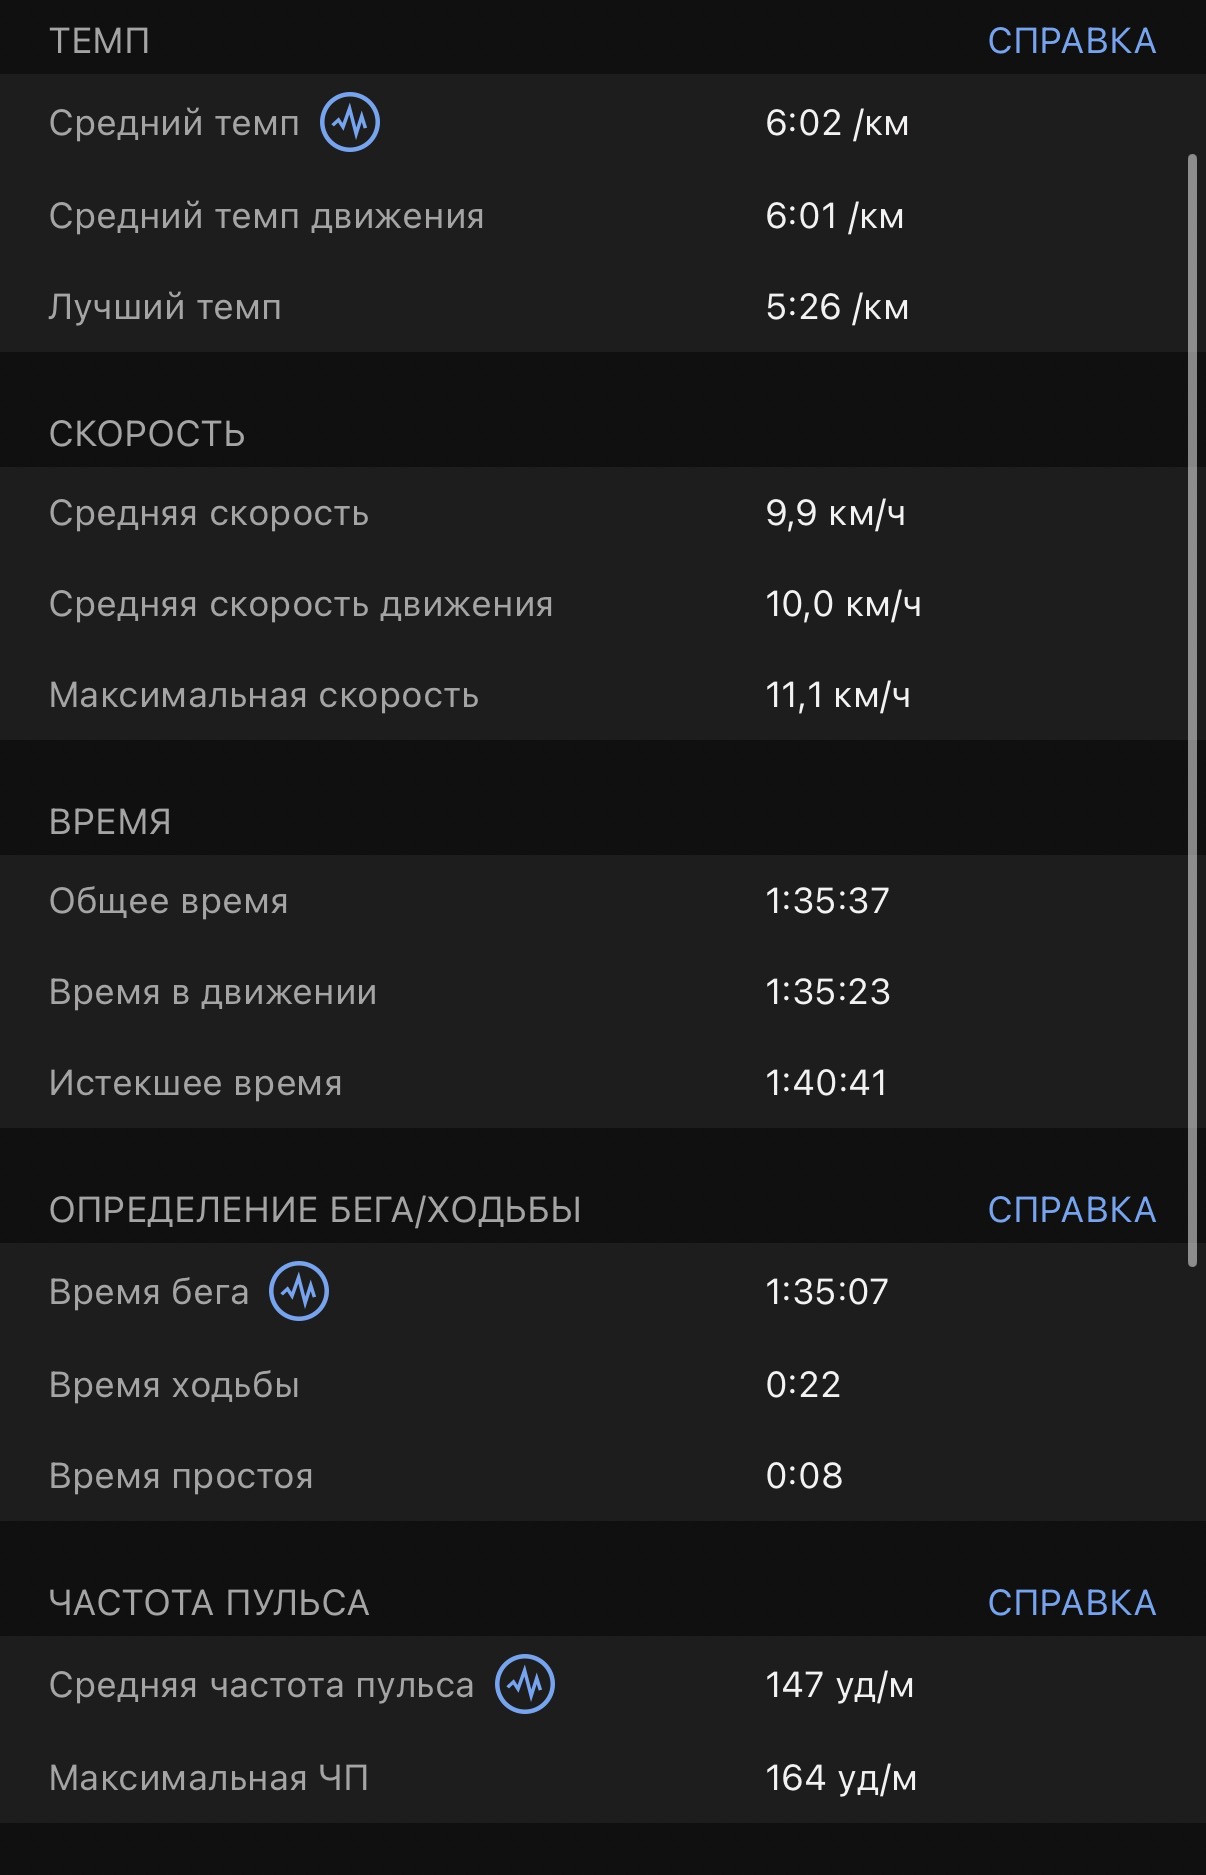
Task: Open СПРАВКА for ОПРЕДЕЛЕНИЕ БЕГА/ХОДЬБЫ section
Action: pyautogui.click(x=1071, y=1209)
